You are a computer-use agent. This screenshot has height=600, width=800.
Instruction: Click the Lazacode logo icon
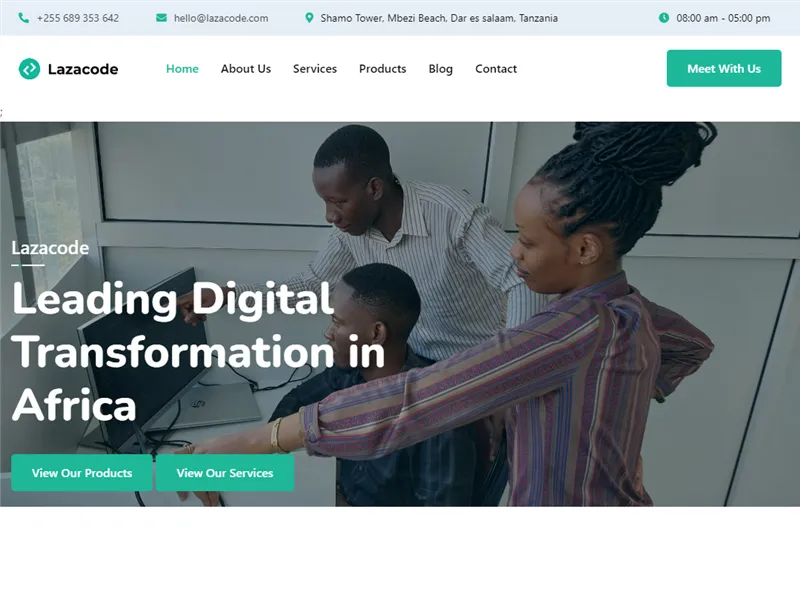click(x=29, y=69)
